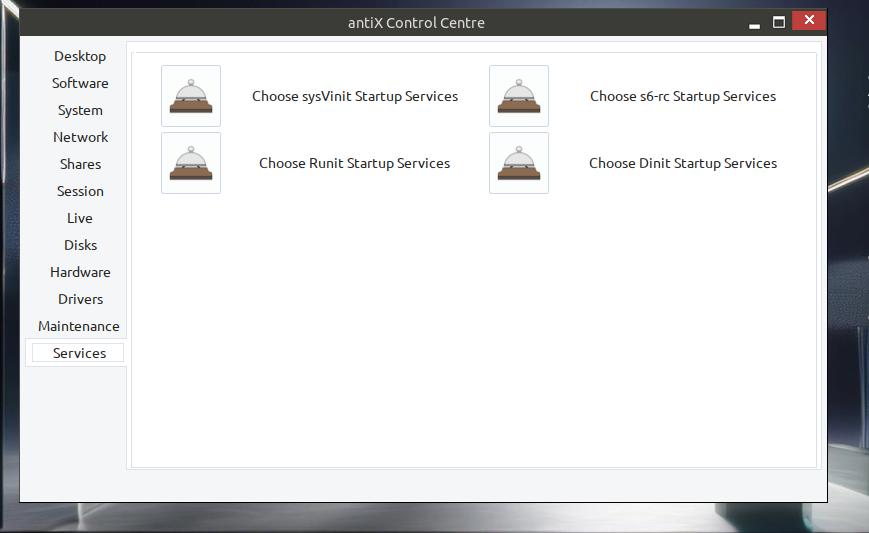
Task: Open the Drivers tab
Action: coord(80,299)
